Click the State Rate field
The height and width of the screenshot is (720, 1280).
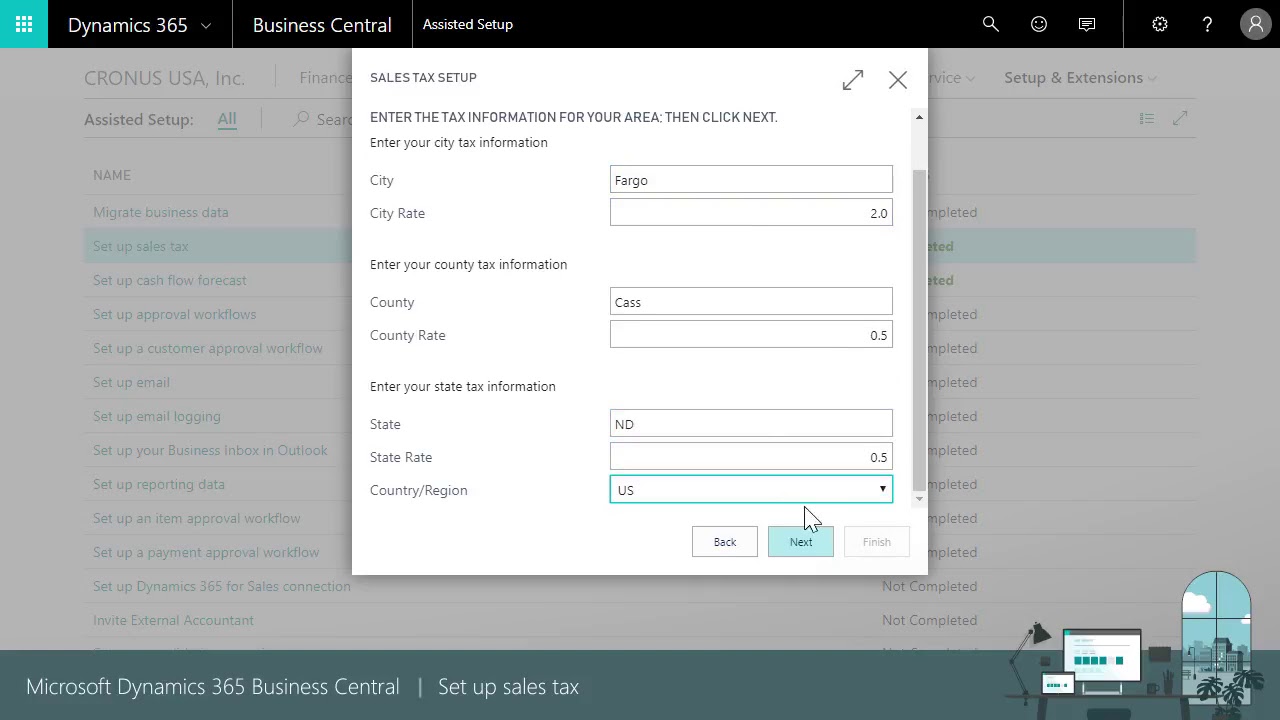pos(751,457)
